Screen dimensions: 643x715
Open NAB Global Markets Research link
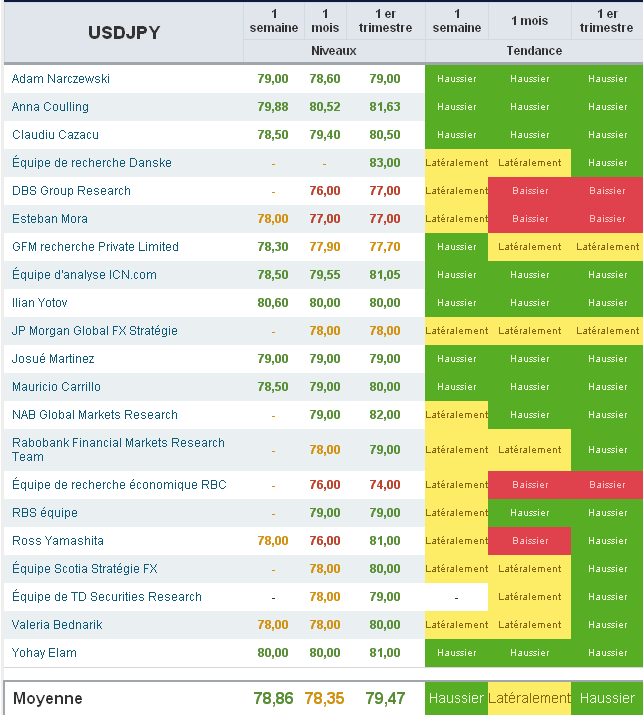[95, 415]
